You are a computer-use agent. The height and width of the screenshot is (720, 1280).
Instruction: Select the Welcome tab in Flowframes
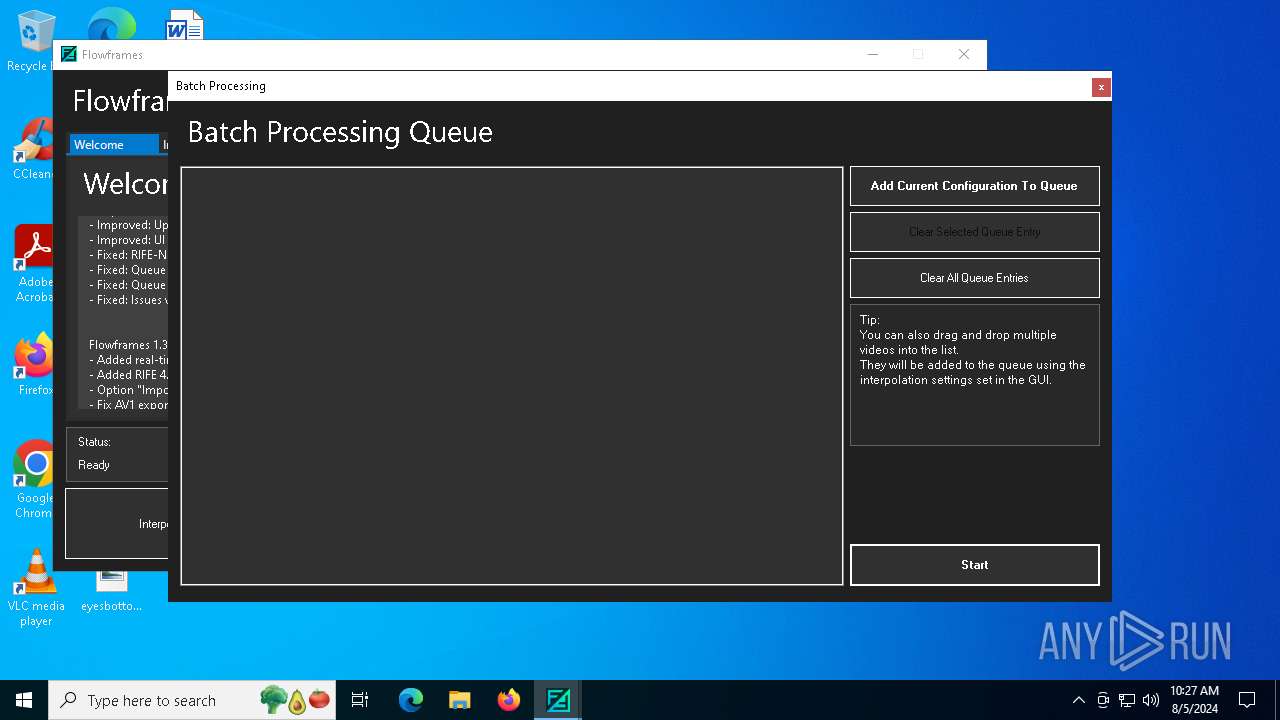pyautogui.click(x=112, y=145)
